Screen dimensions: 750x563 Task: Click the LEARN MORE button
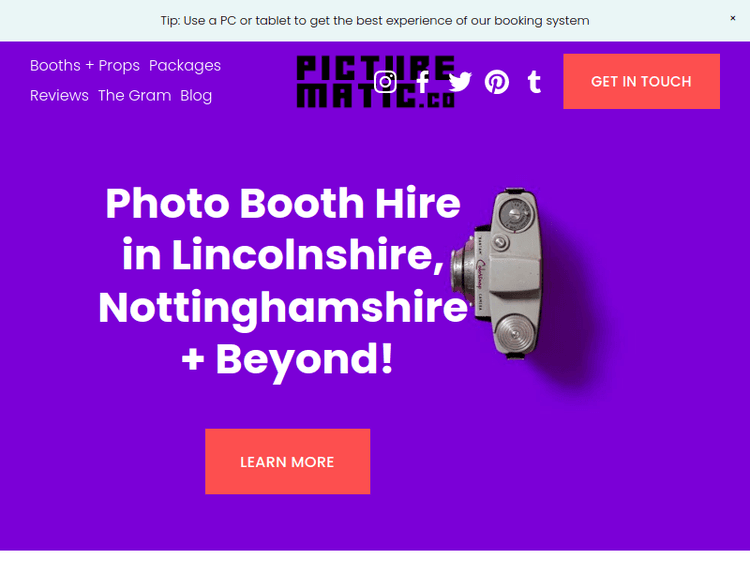287,462
